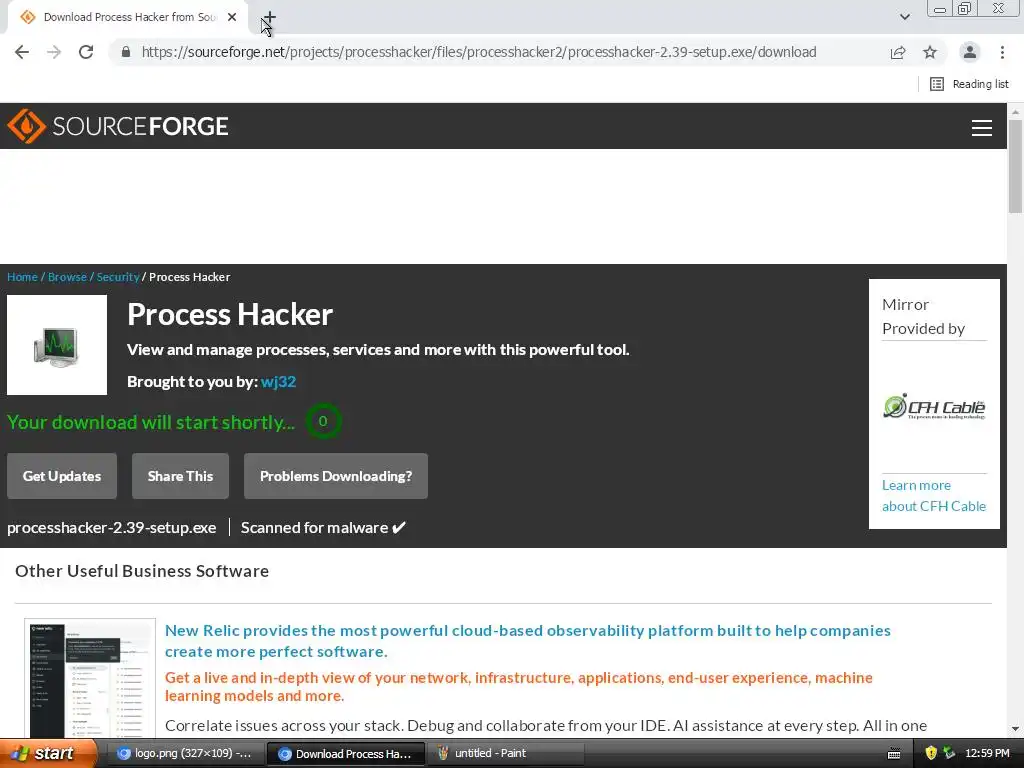This screenshot has width=1024, height=768.
Task: Follow the Security breadcrumb link
Action: click(118, 277)
